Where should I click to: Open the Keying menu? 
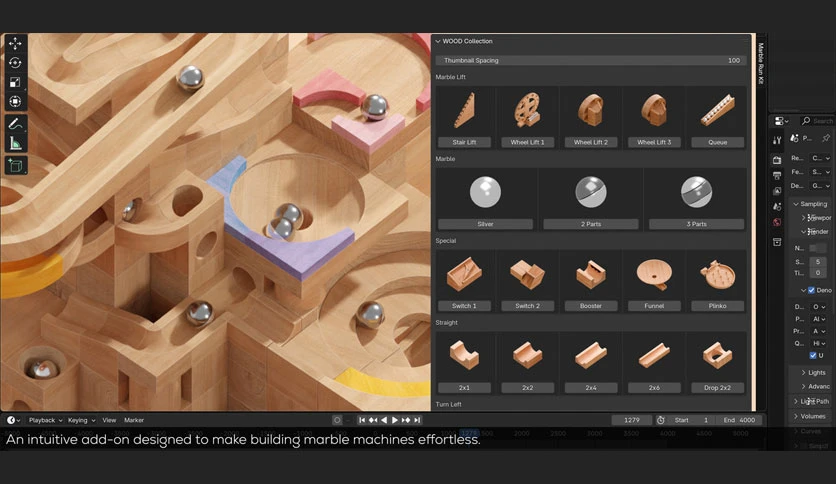(81, 420)
